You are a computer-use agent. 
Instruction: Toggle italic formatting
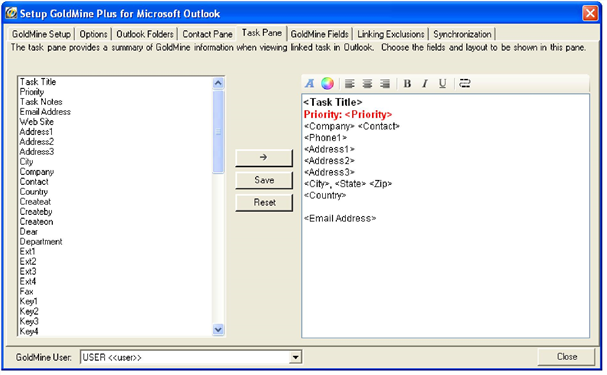click(x=425, y=83)
